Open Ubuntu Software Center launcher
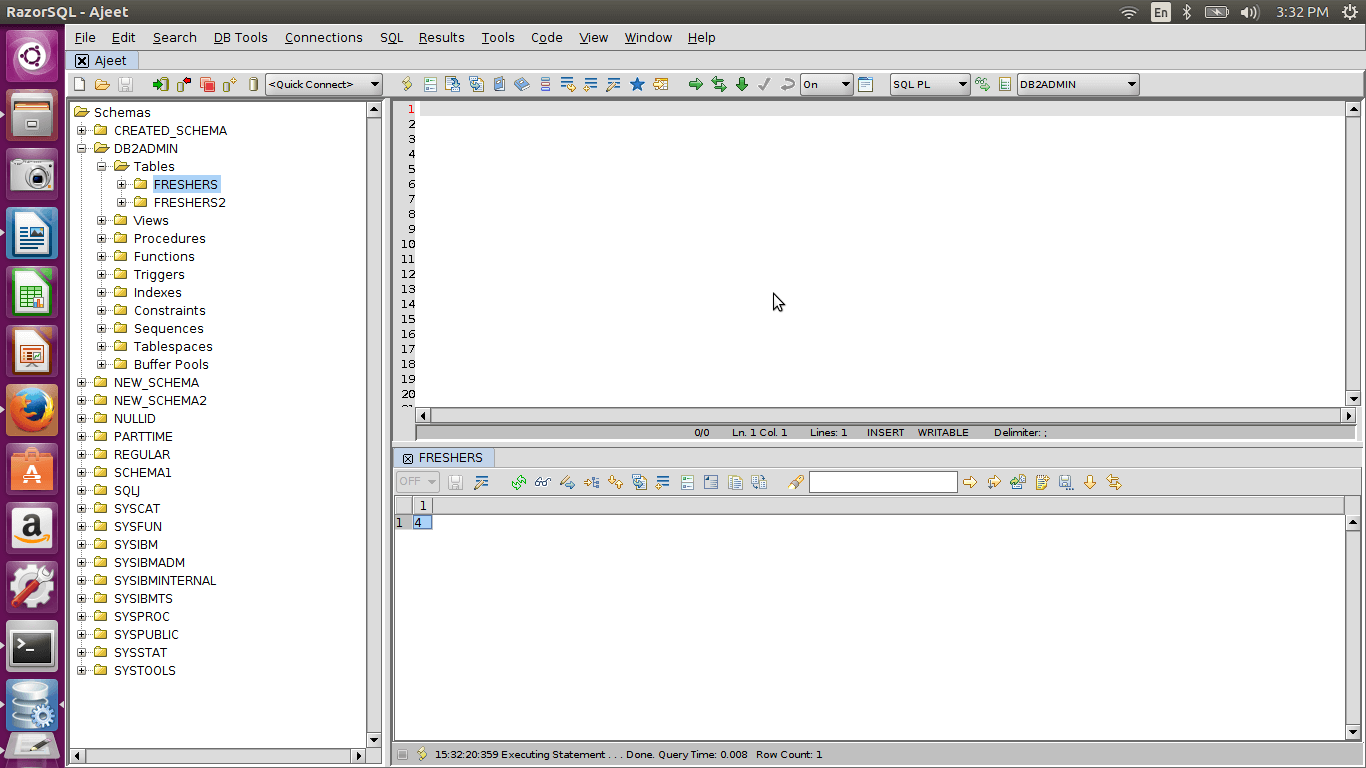Image resolution: width=1366 pixels, height=768 pixels. point(32,469)
